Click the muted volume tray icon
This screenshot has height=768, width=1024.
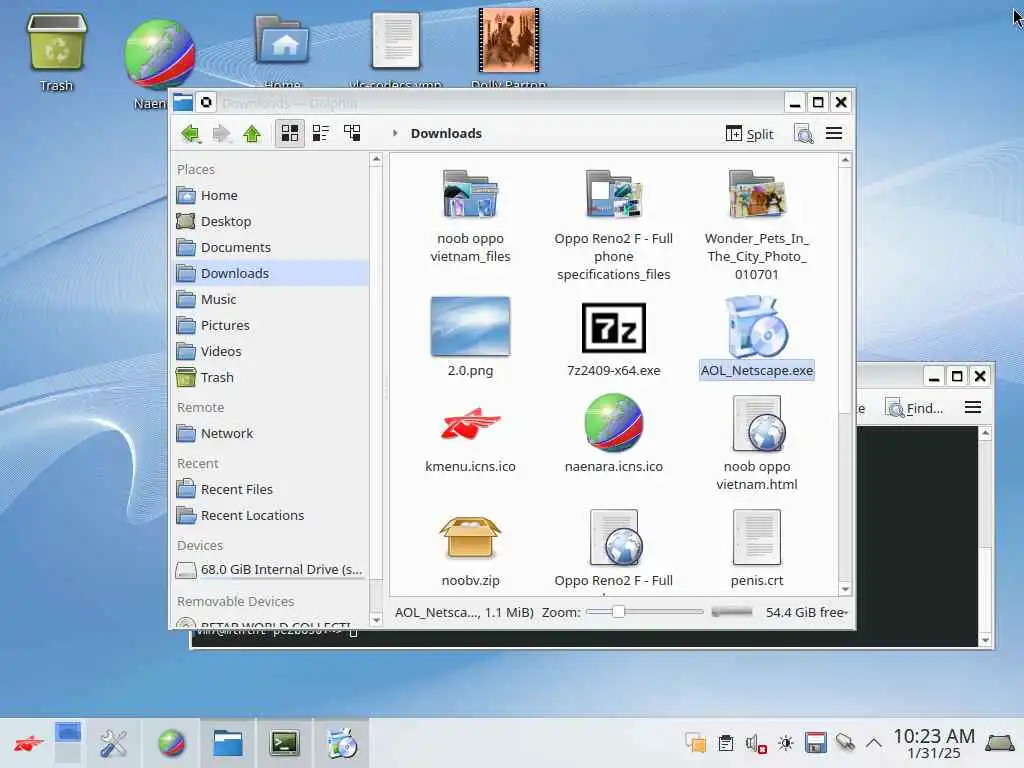pyautogui.click(x=756, y=743)
